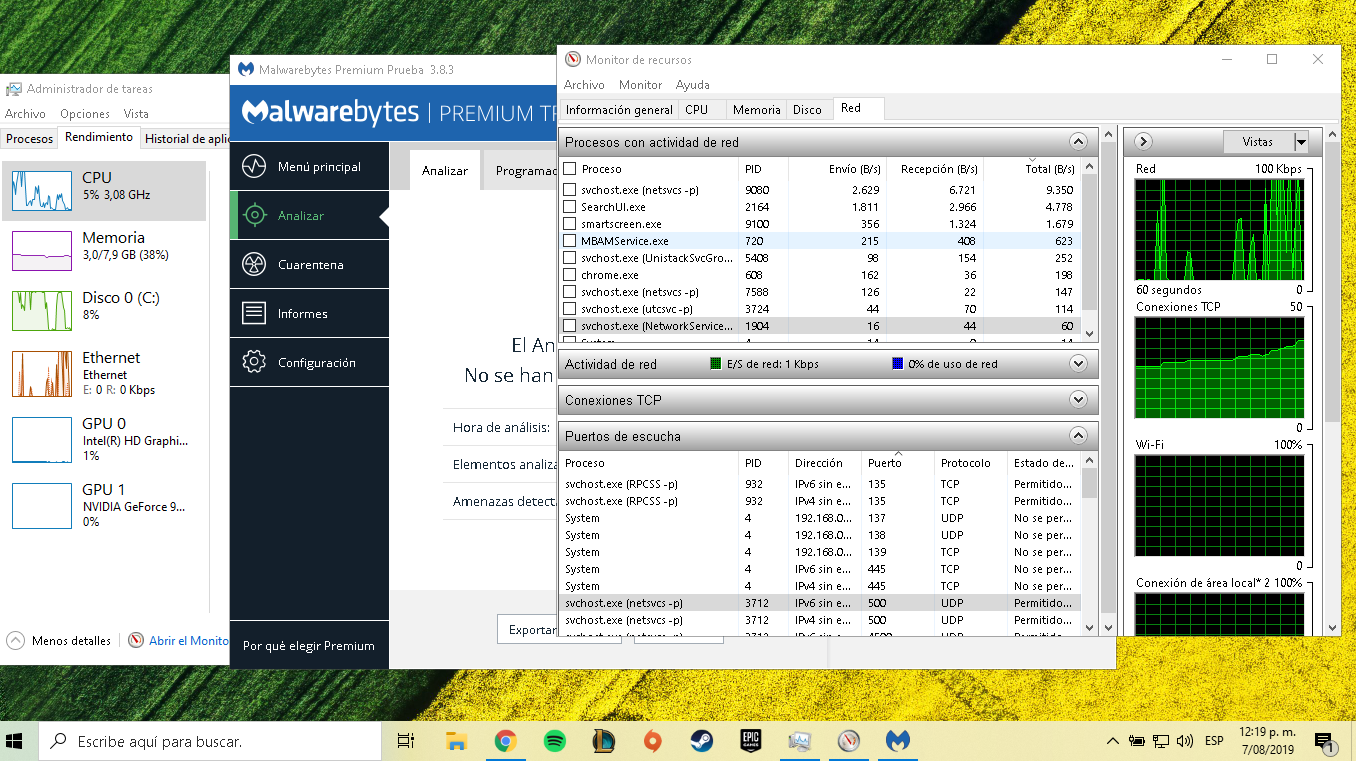Click the Exportar button in Malwarebytes
This screenshot has width=1356, height=761.
tap(528, 630)
